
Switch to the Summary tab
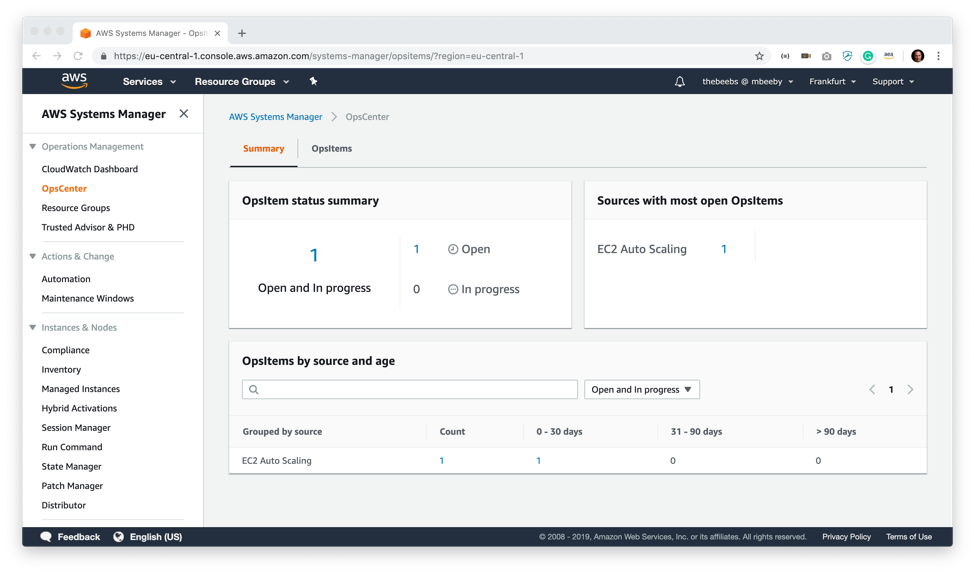click(x=263, y=148)
